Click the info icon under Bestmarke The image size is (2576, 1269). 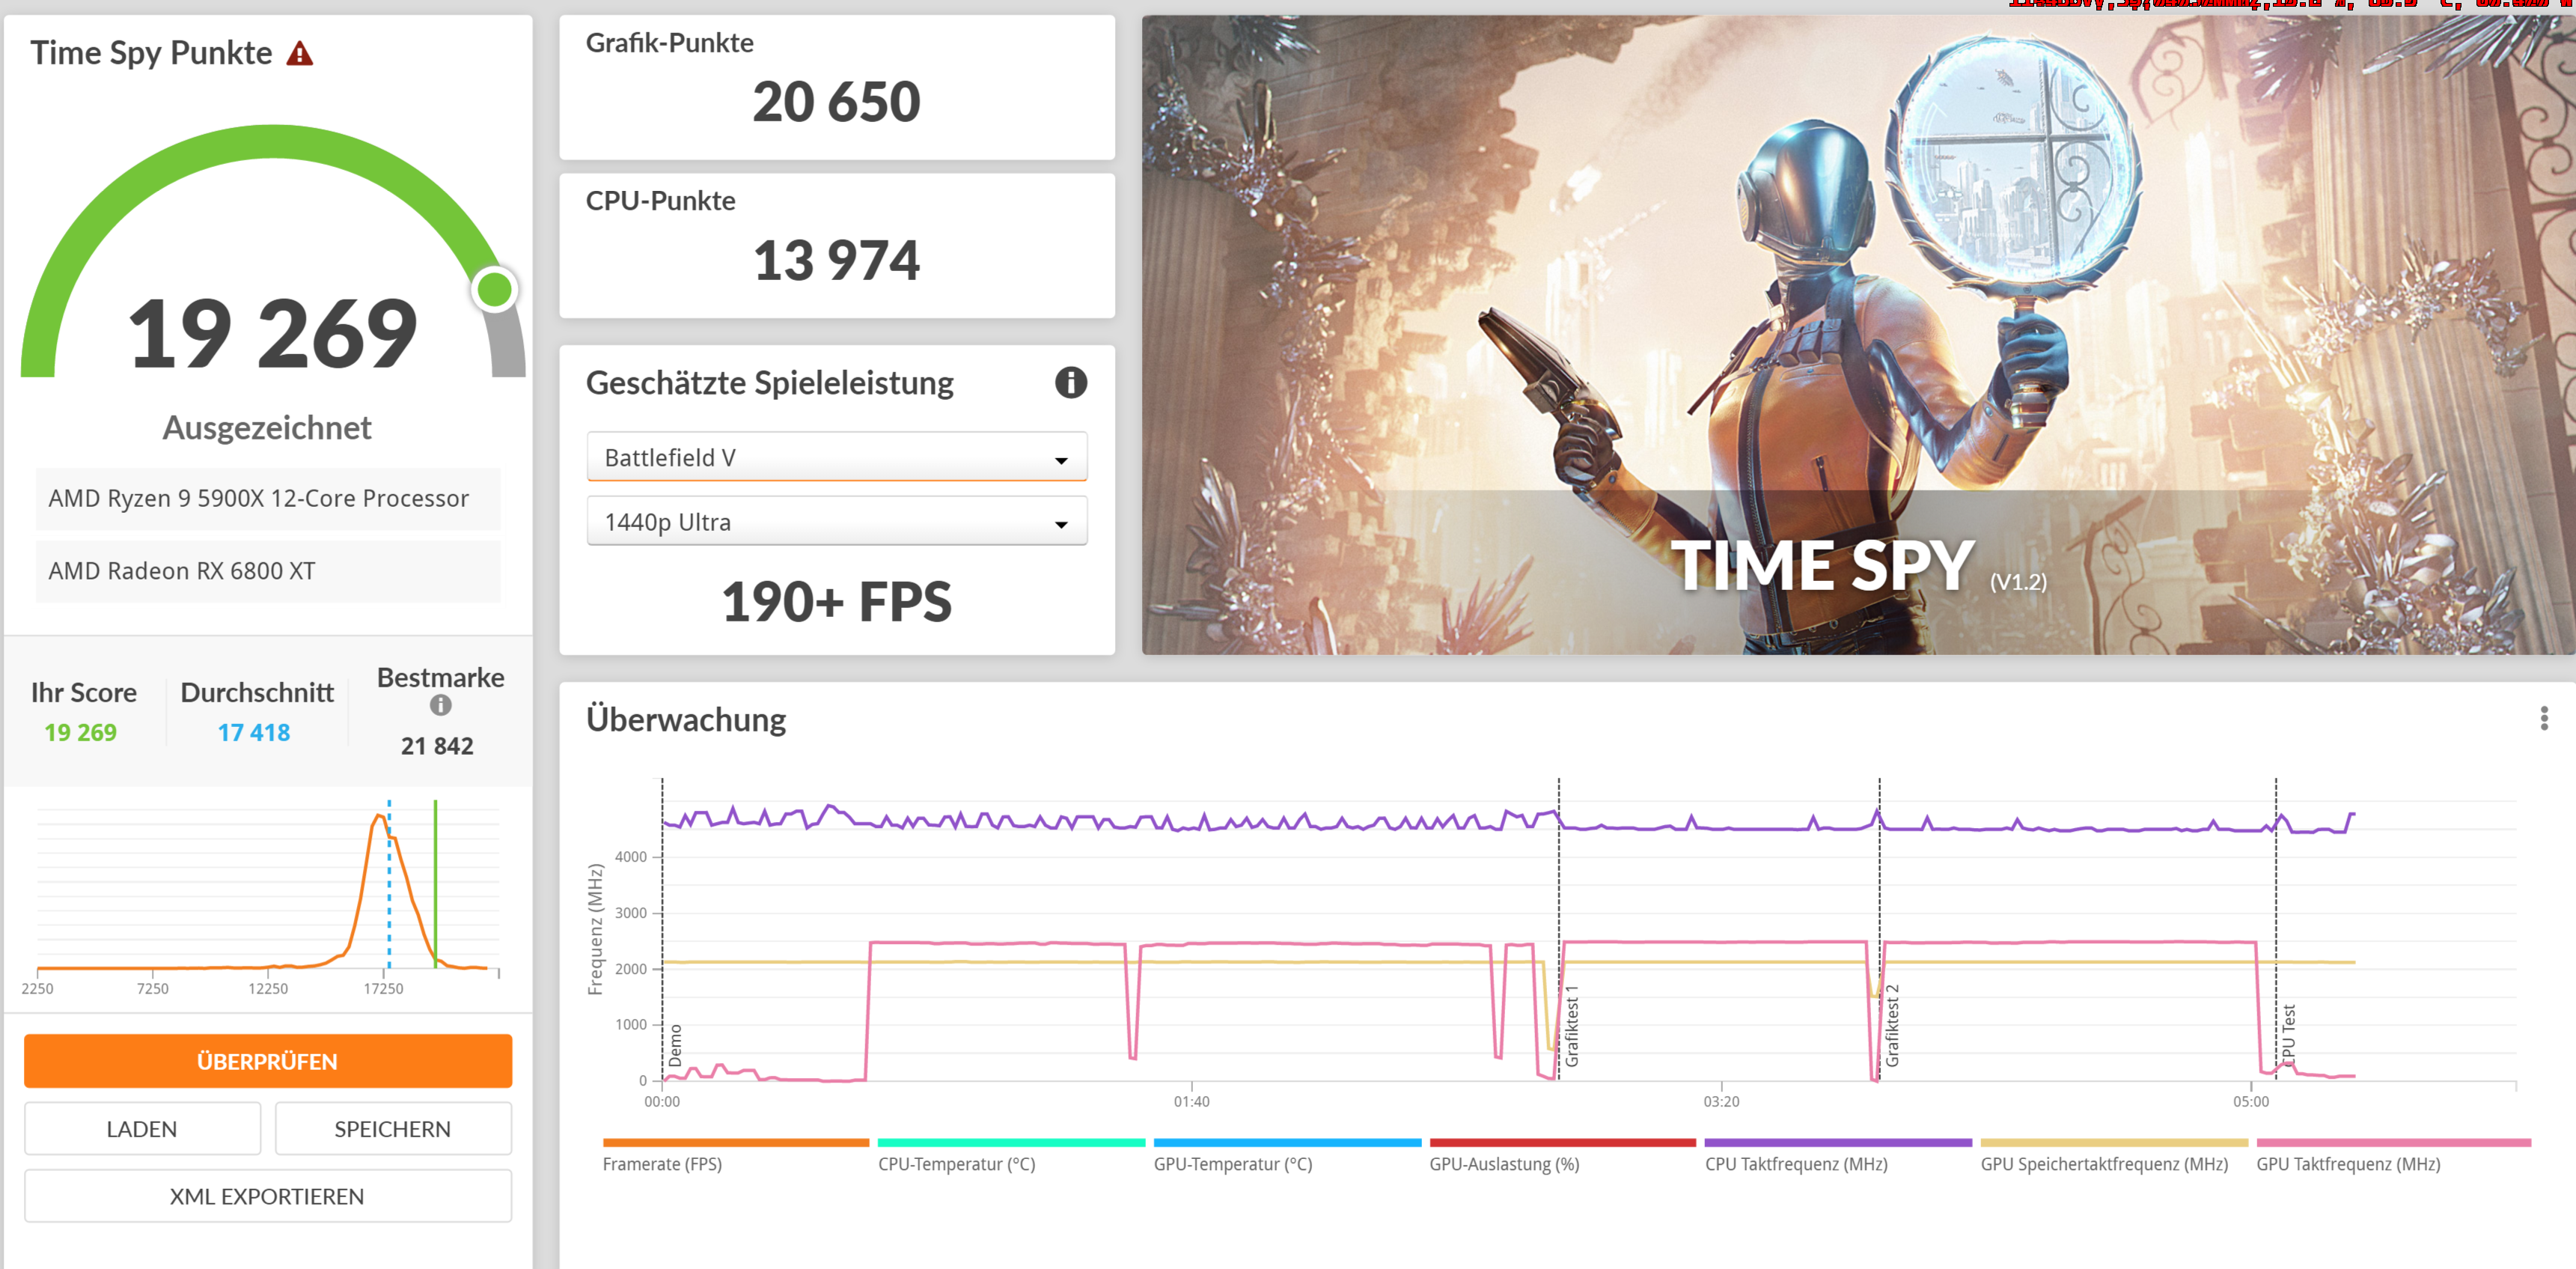(440, 706)
